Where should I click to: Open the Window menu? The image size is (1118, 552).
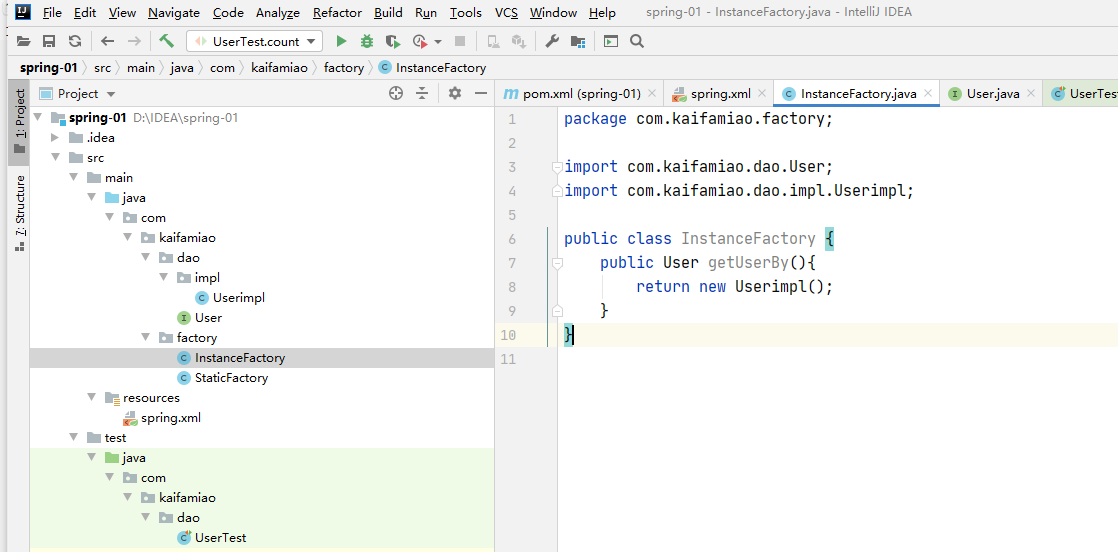coord(554,13)
